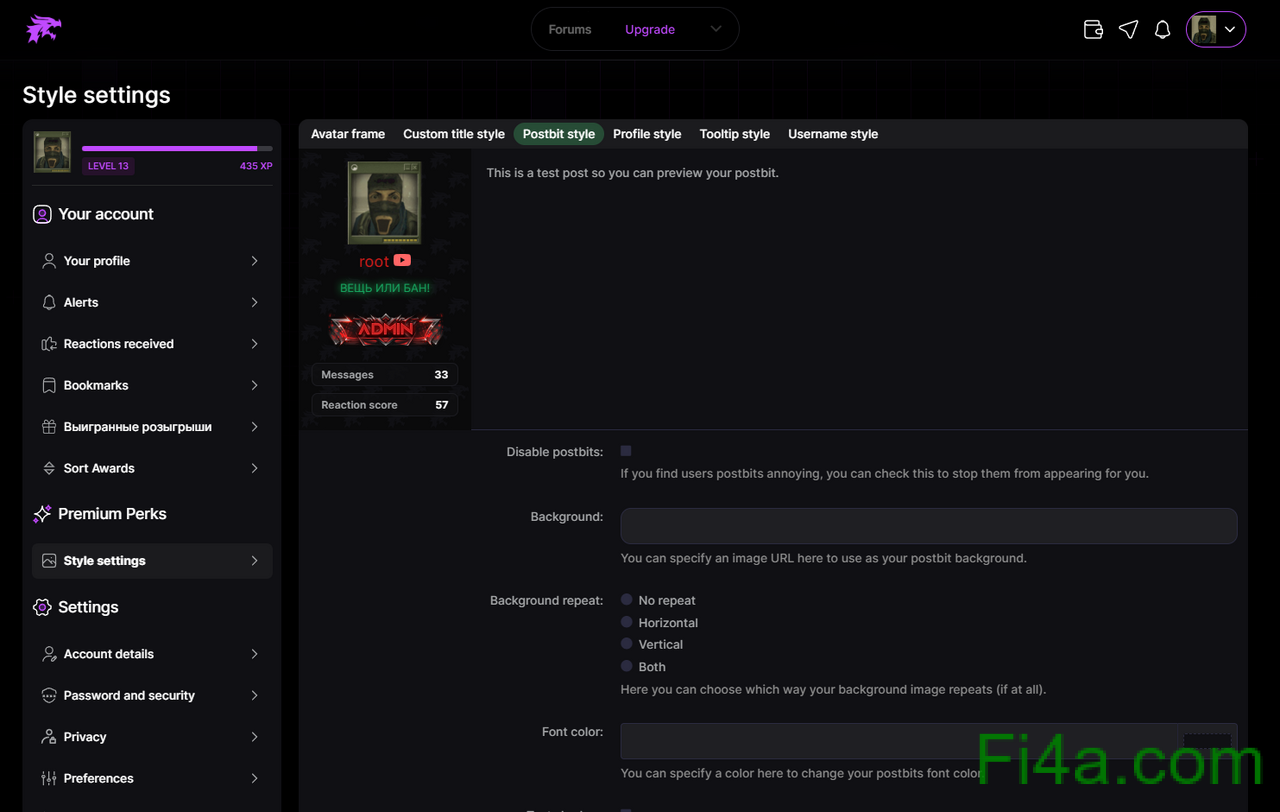Click the Preferences sliders icon
The height and width of the screenshot is (812, 1280).
click(48, 778)
